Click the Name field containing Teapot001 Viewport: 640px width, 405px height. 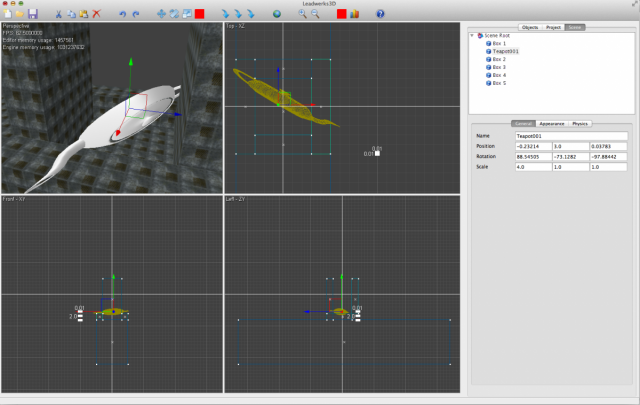pos(570,135)
